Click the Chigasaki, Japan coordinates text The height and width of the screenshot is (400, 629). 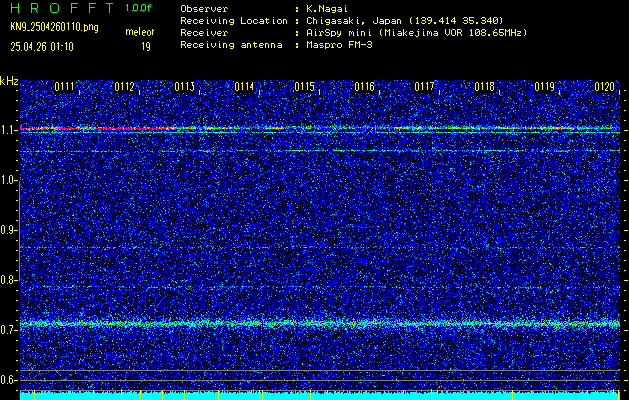tap(404, 20)
